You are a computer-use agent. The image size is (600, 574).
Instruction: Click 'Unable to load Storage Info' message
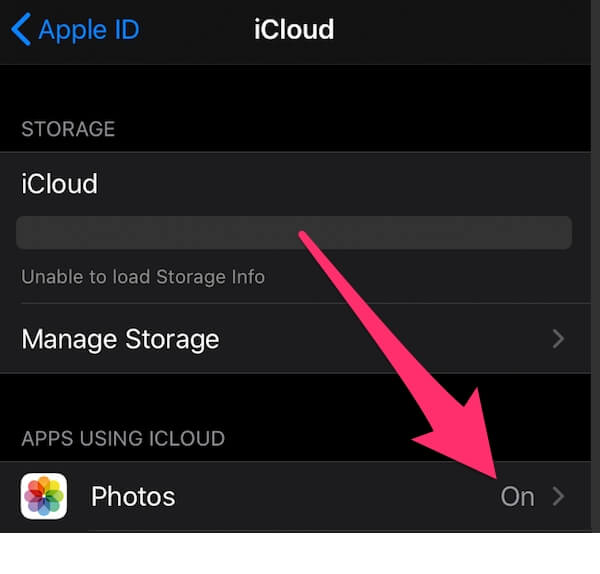pyautogui.click(x=143, y=277)
